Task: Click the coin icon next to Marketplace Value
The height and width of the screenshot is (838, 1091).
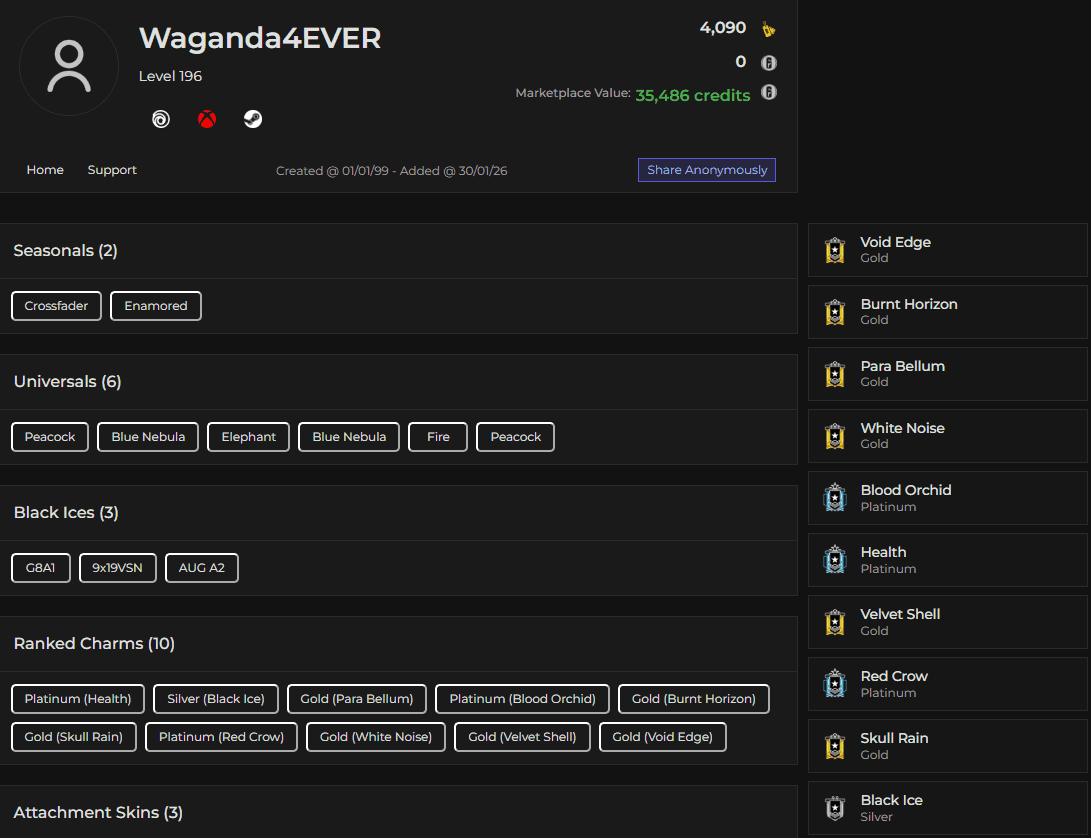Action: coord(767,92)
